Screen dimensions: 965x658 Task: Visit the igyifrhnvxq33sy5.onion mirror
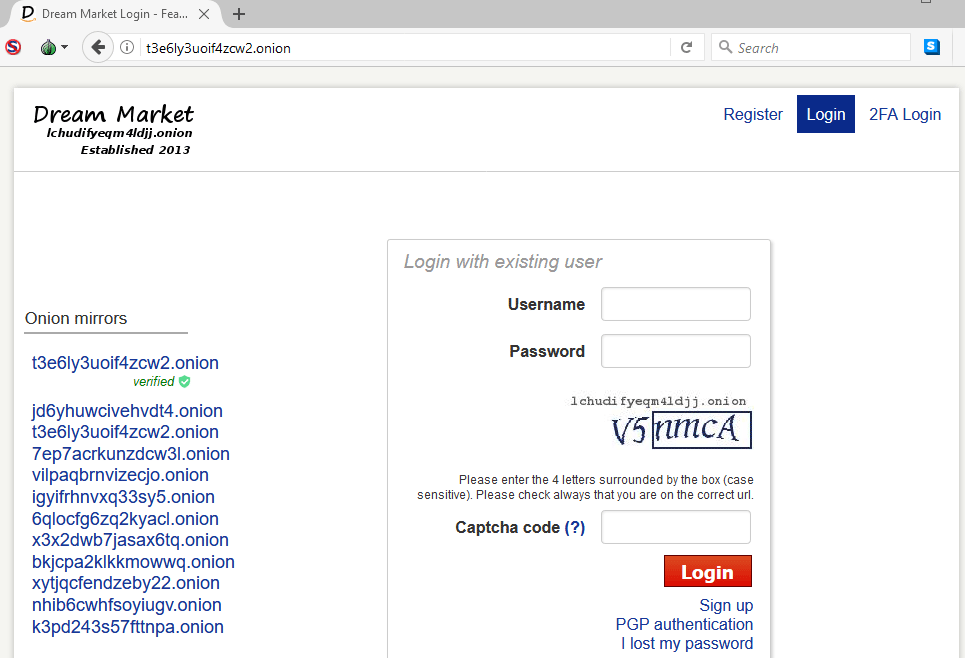123,497
